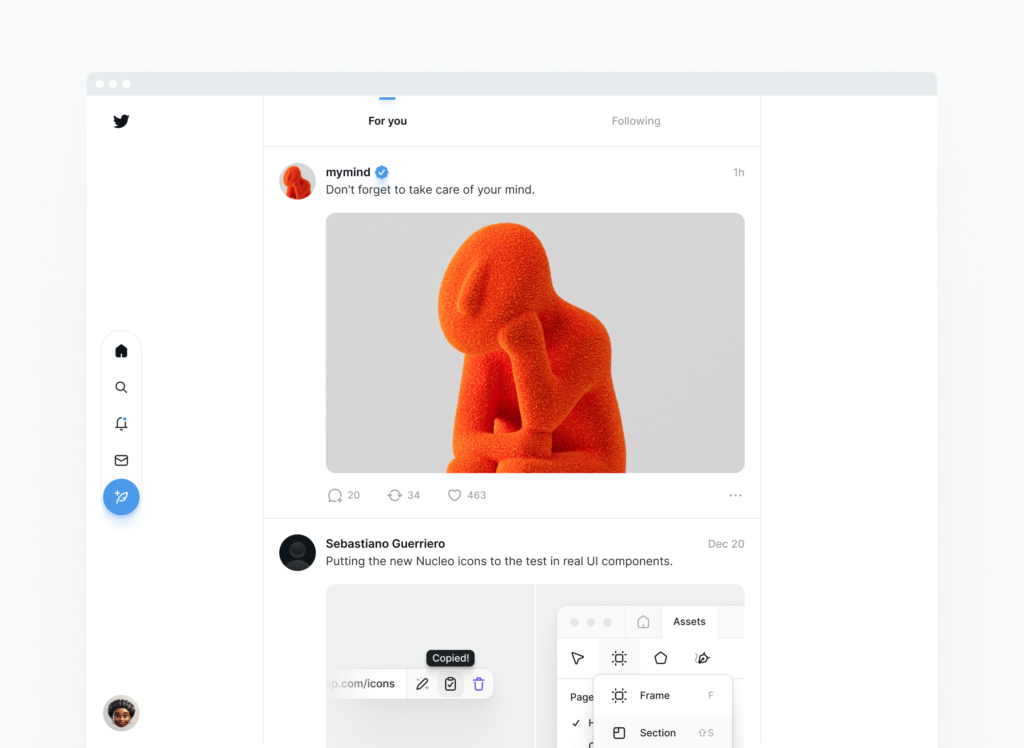Open profile avatar at sidebar bottom

(121, 713)
